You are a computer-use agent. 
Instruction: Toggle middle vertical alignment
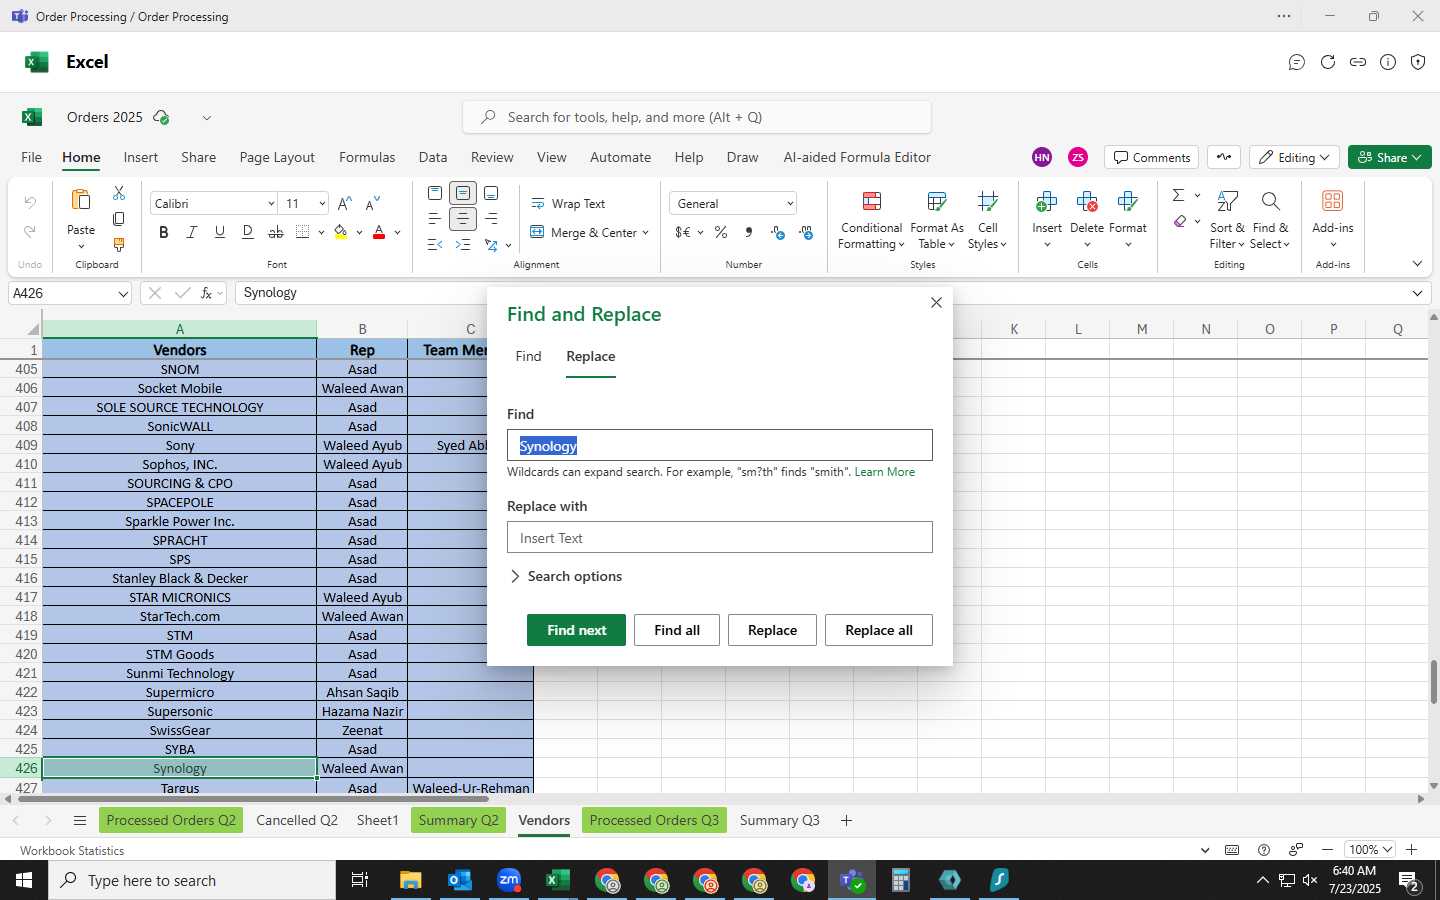462,193
